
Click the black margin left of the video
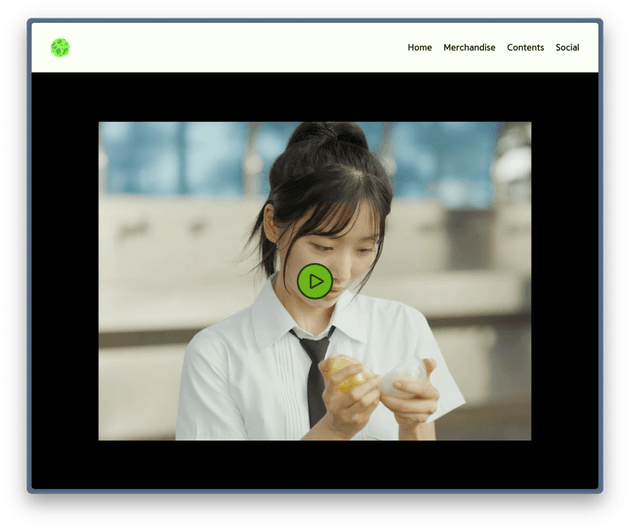point(65,280)
